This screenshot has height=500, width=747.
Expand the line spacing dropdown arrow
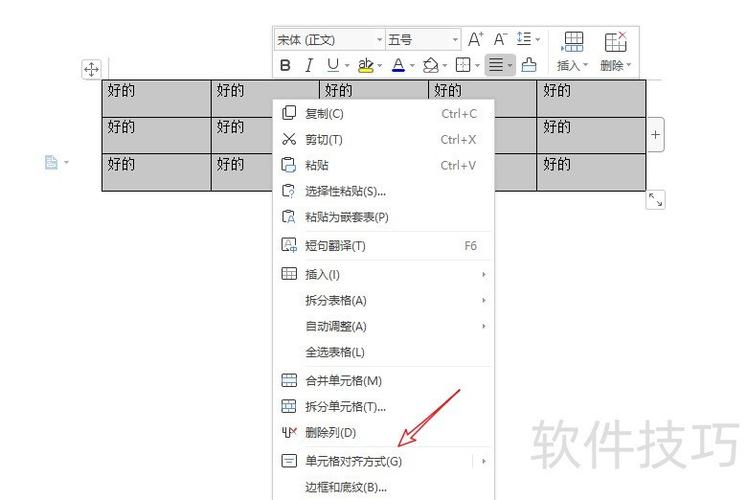pyautogui.click(x=537, y=40)
